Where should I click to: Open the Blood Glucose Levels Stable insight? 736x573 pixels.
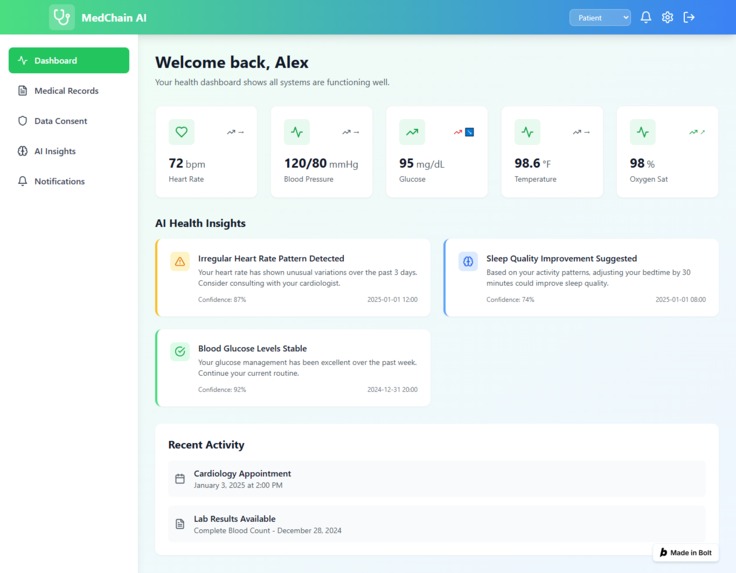293,367
